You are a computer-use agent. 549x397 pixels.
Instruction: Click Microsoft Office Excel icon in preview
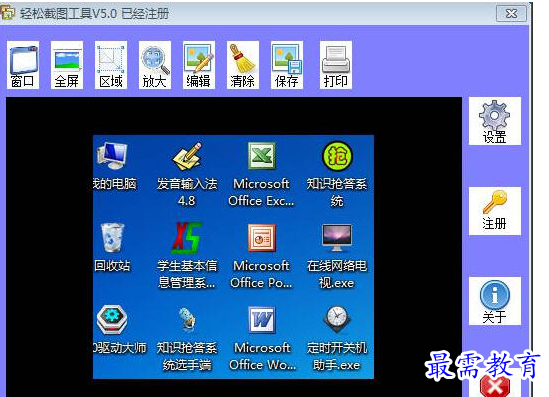click(x=262, y=156)
